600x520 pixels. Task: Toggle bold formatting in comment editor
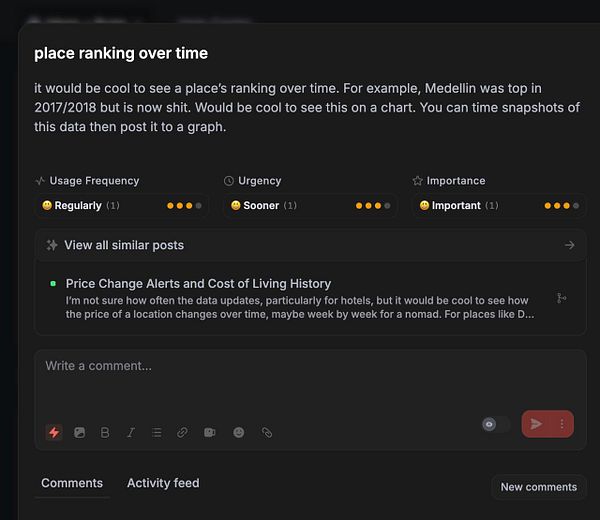105,432
